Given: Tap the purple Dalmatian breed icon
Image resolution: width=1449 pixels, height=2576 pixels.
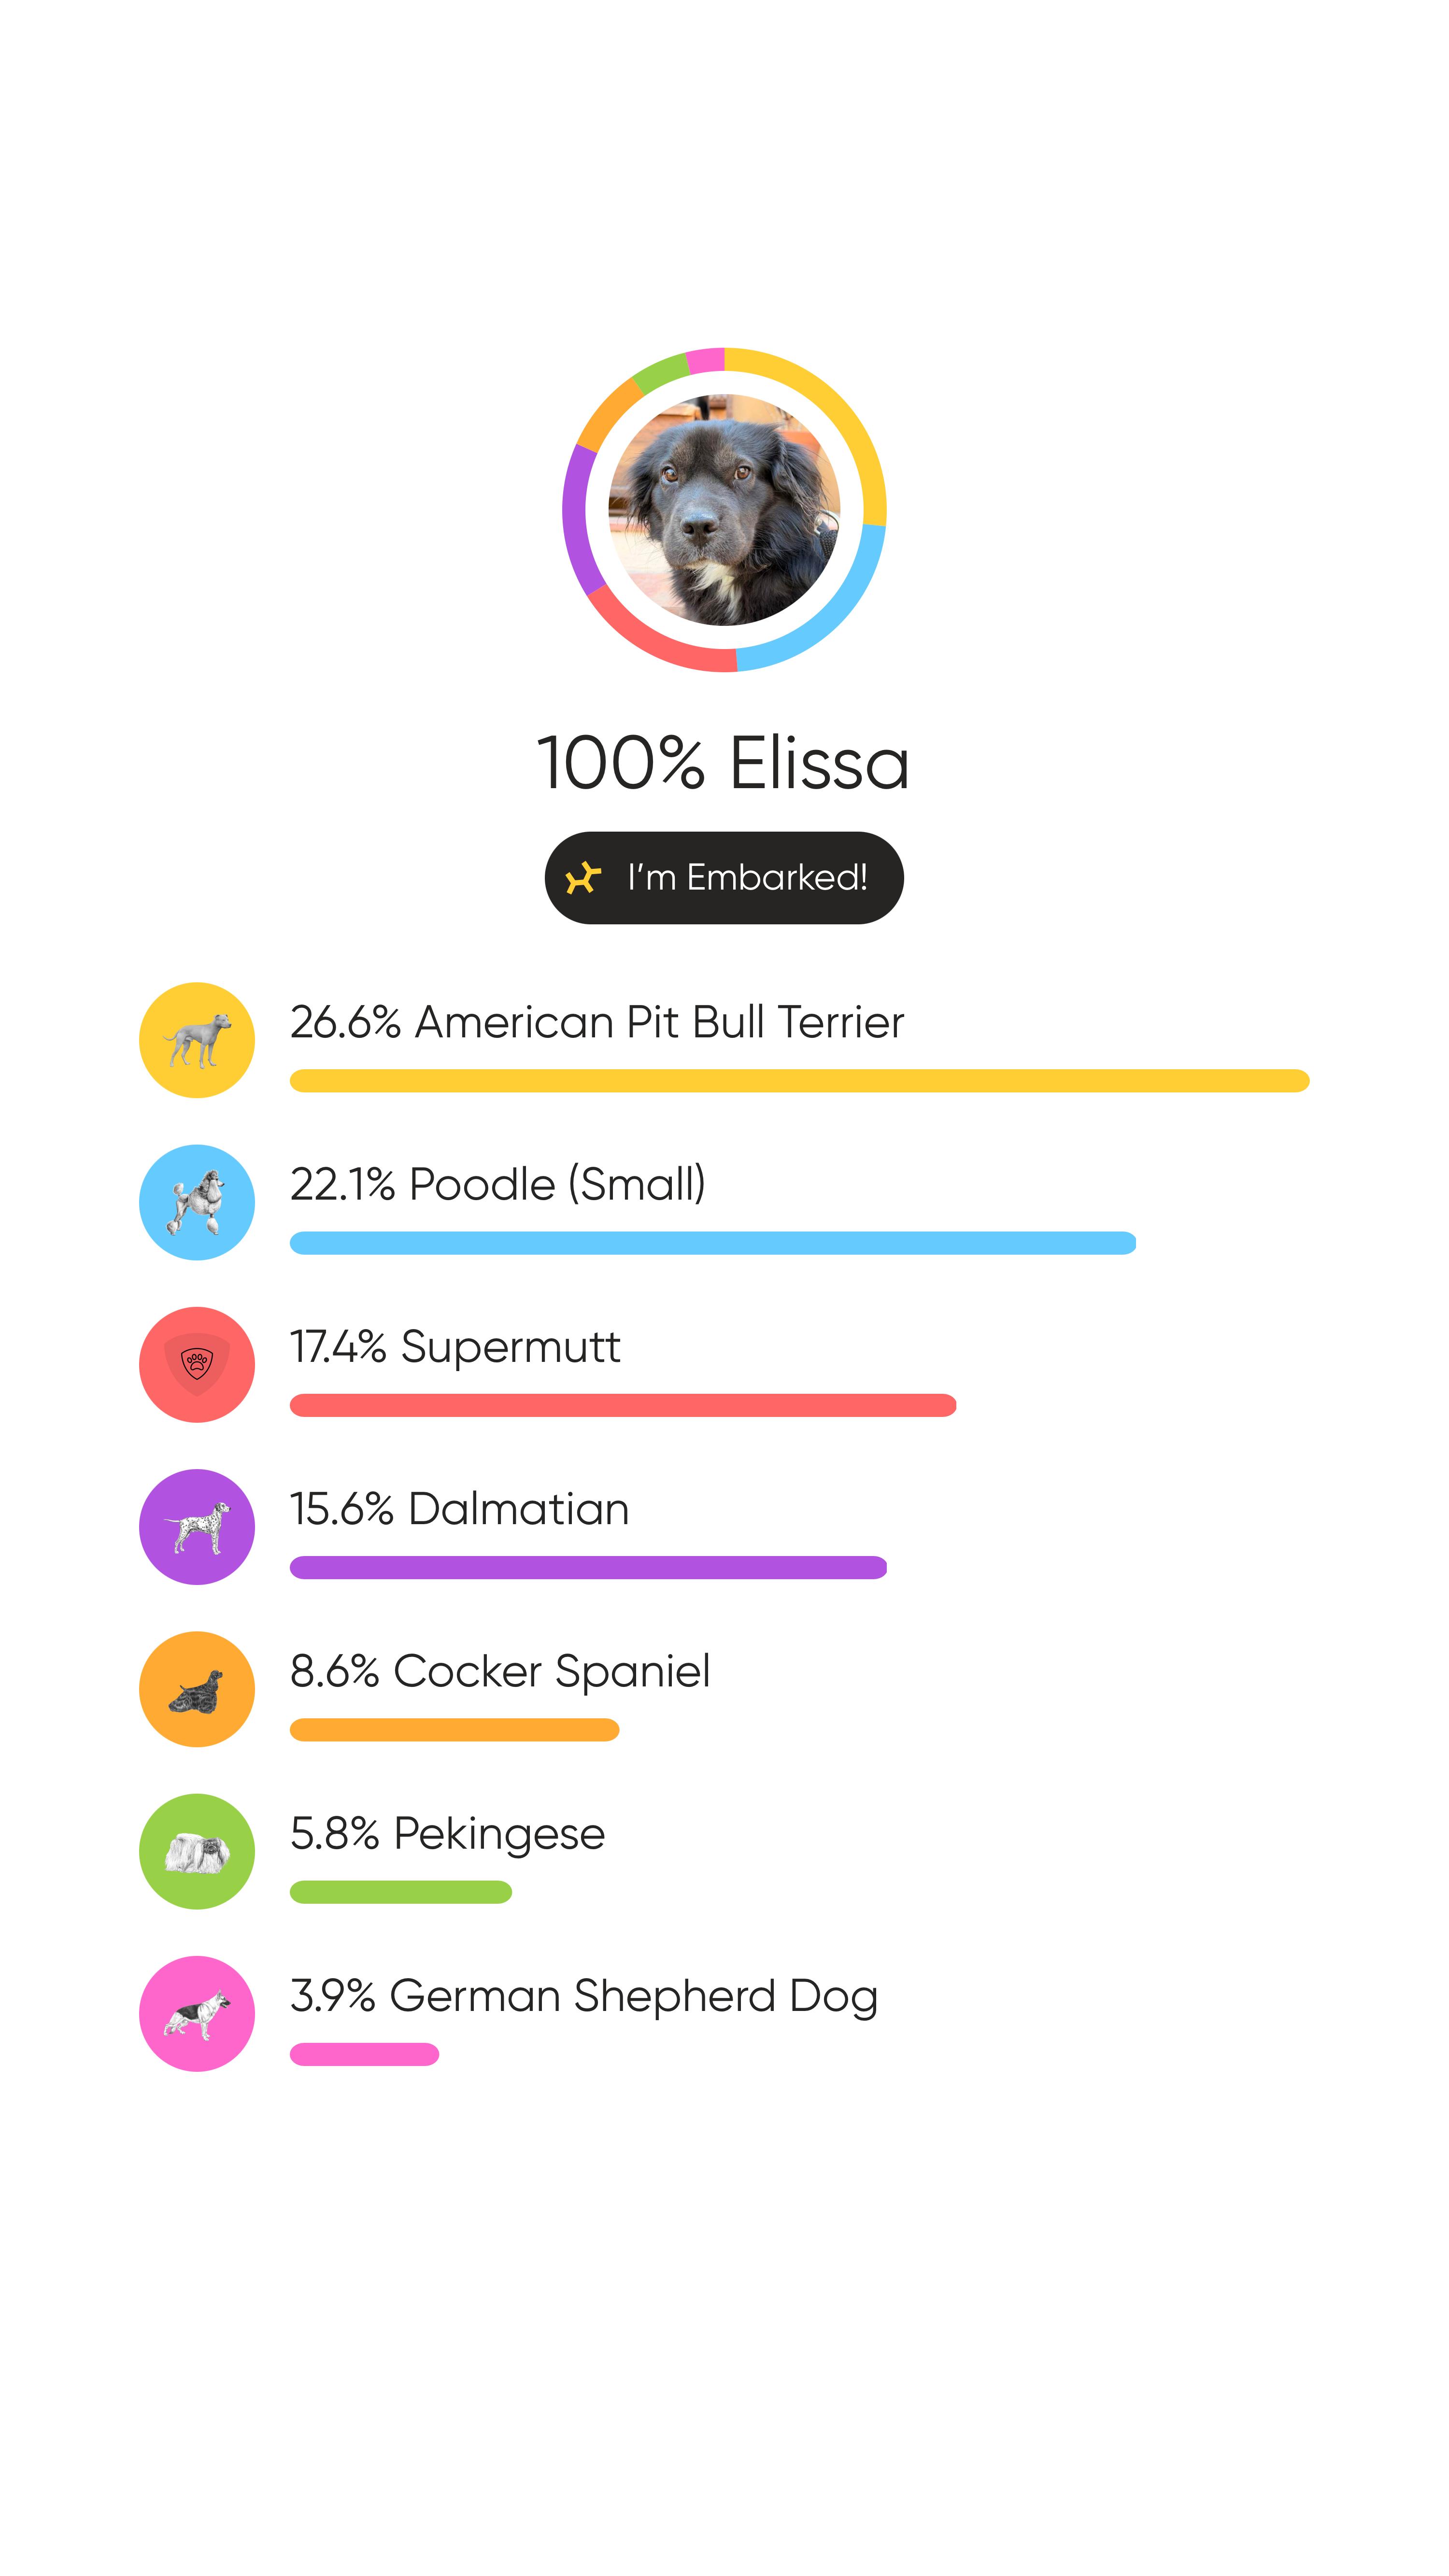Looking at the screenshot, I should (197, 1527).
